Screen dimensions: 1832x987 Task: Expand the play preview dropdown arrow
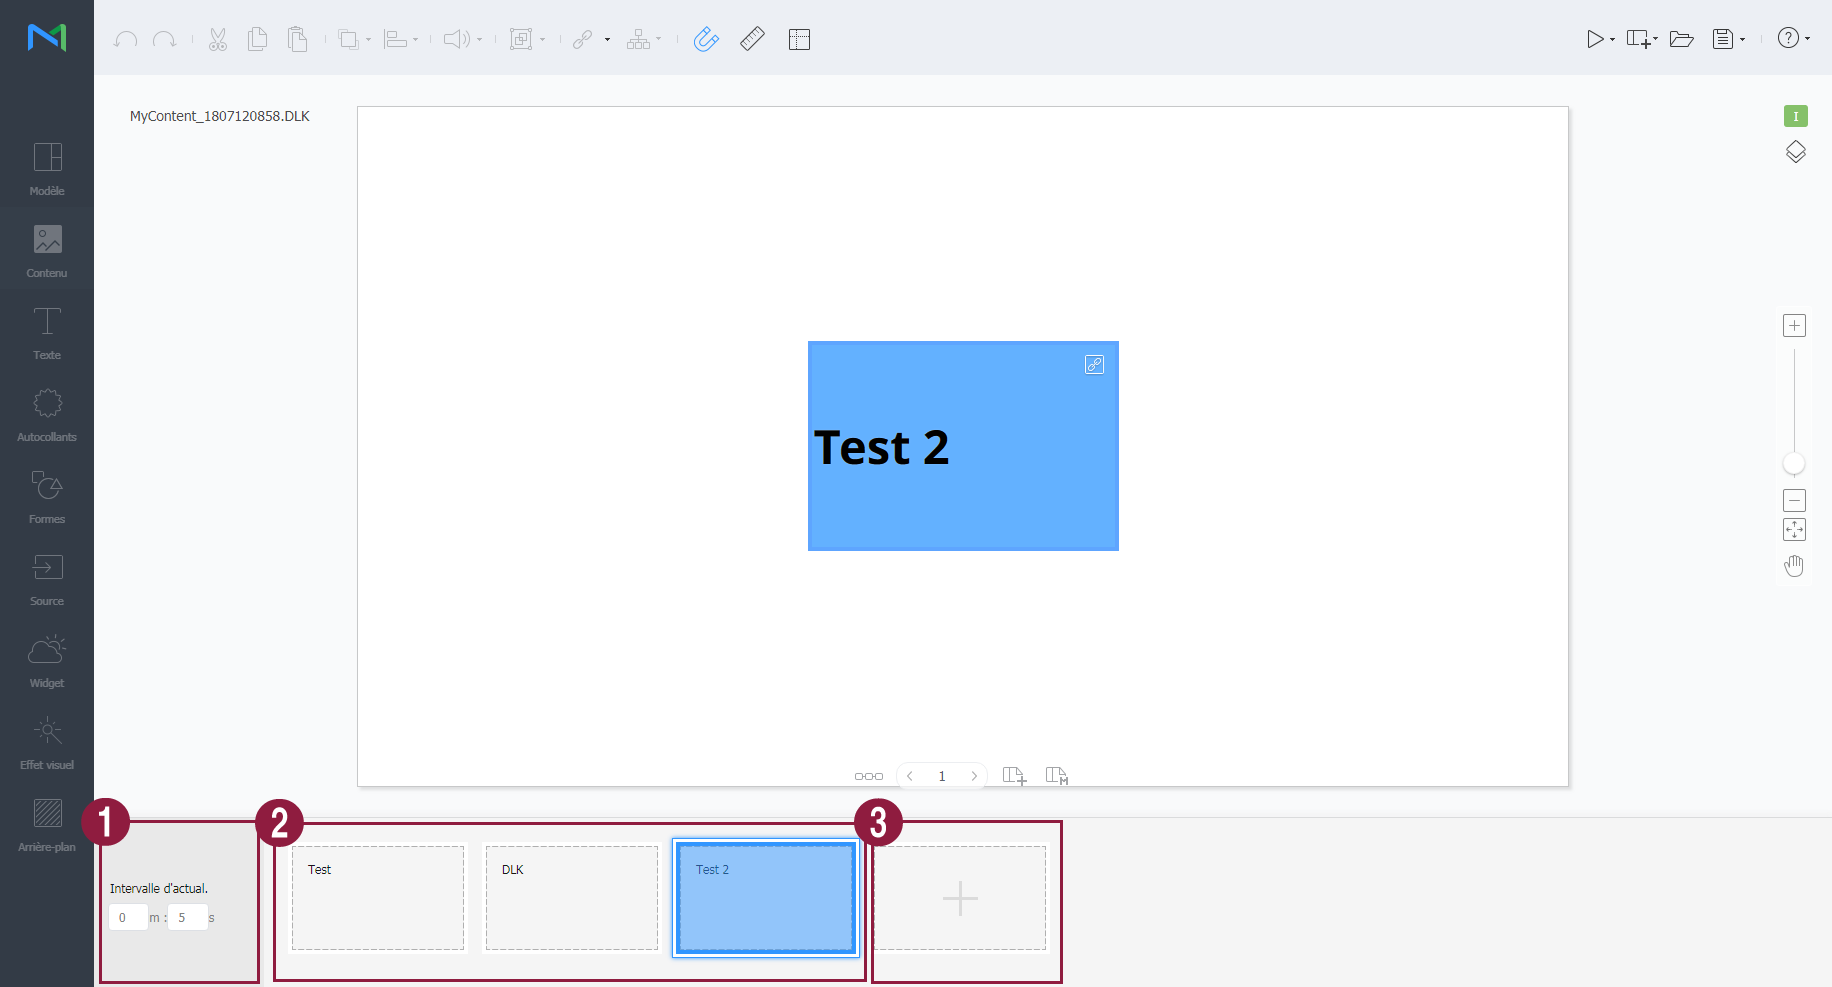[x=1612, y=40]
